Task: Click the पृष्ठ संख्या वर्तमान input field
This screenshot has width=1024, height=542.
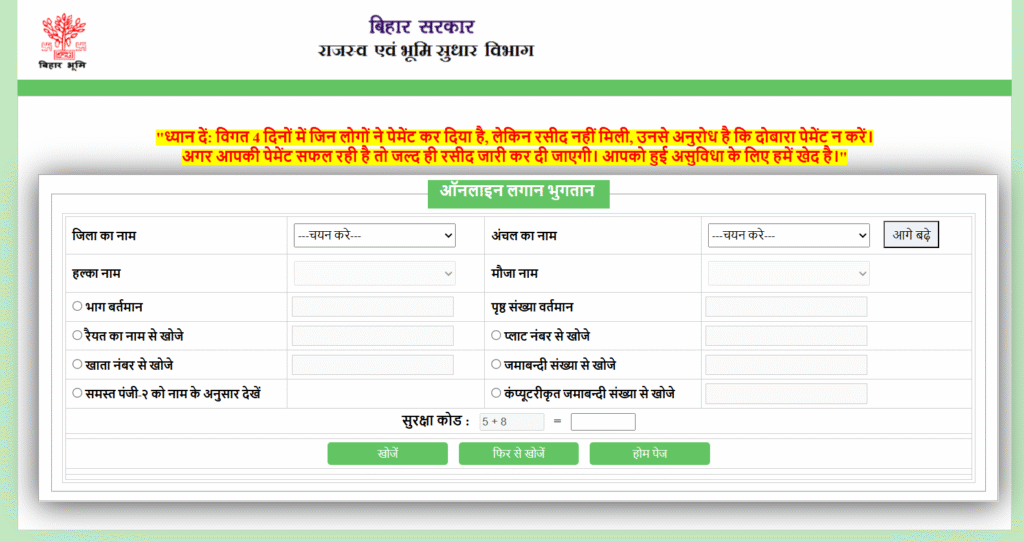Action: 786,307
